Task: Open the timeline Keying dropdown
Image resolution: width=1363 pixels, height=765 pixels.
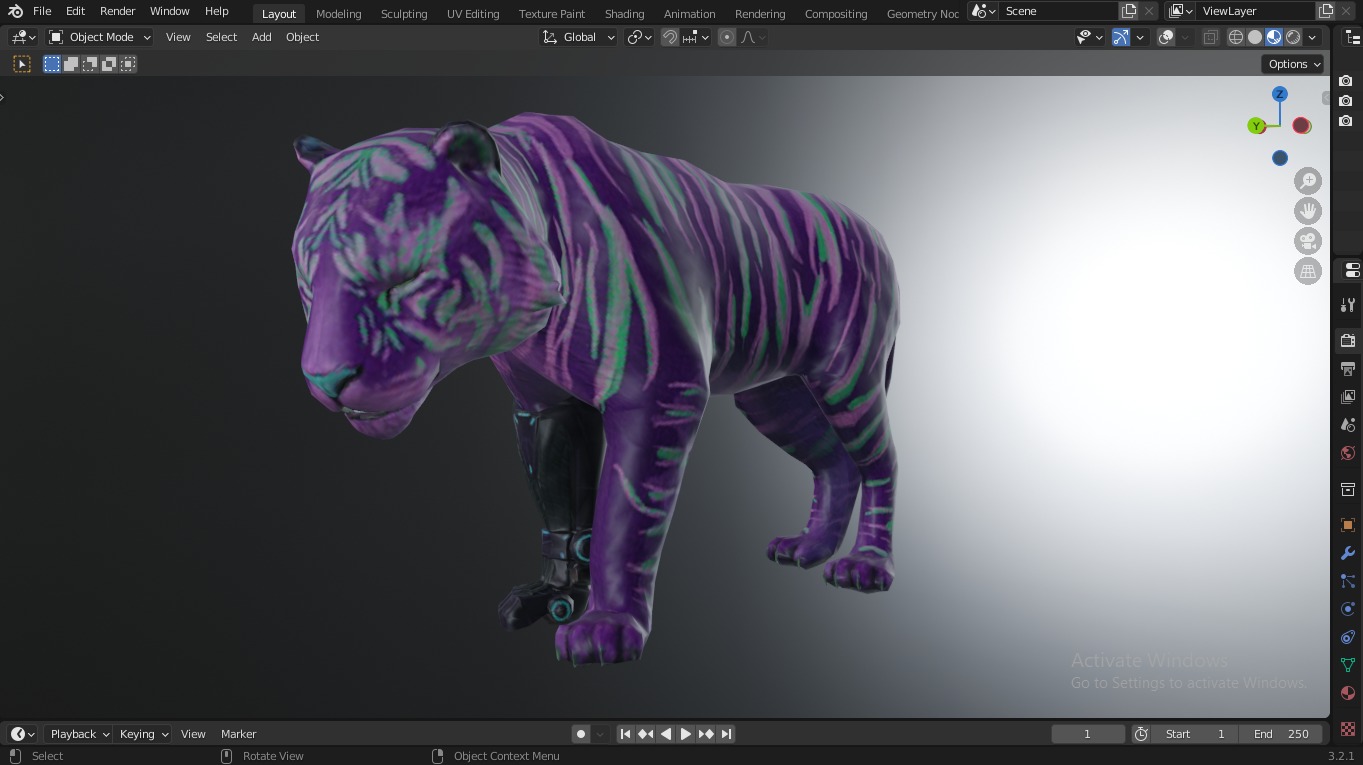Action: tap(144, 734)
